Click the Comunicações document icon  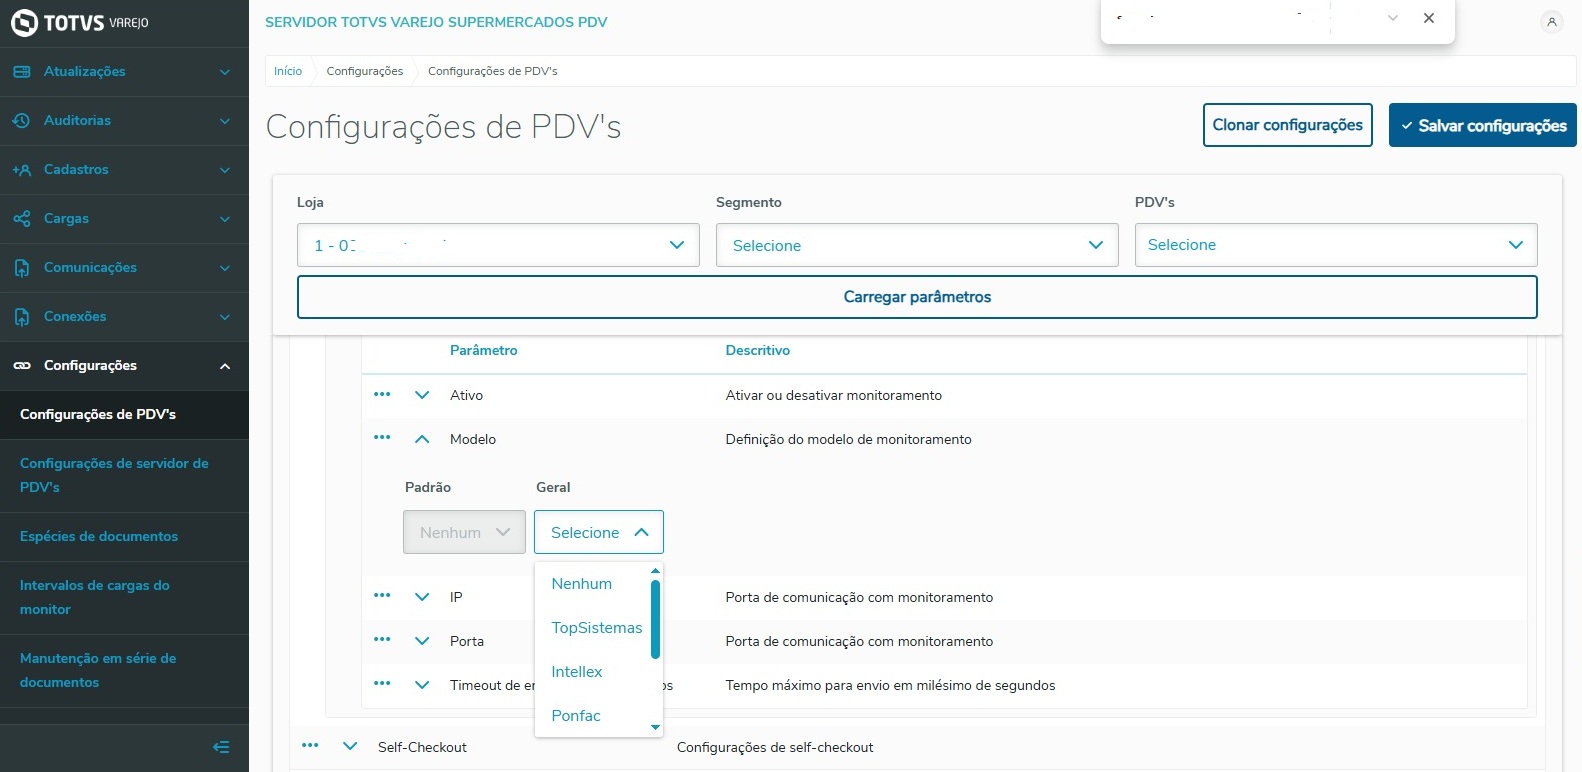coord(22,268)
